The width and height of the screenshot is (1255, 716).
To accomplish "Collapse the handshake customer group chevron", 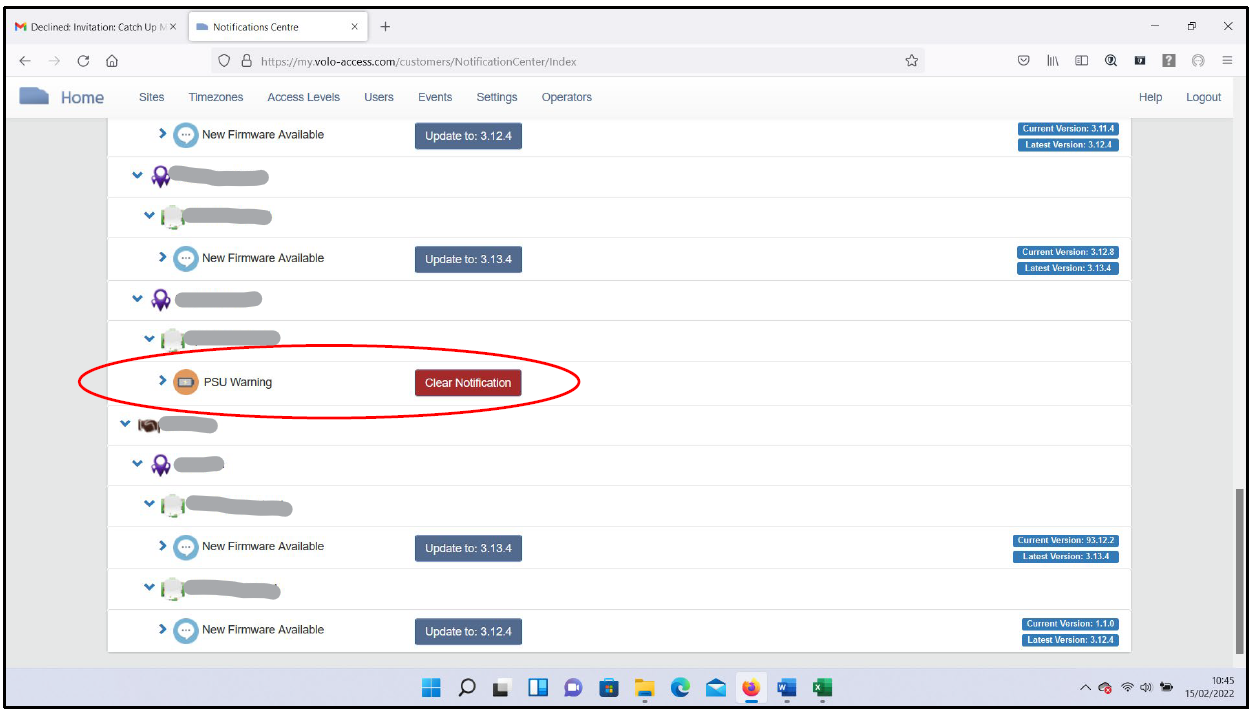I will click(x=126, y=424).
